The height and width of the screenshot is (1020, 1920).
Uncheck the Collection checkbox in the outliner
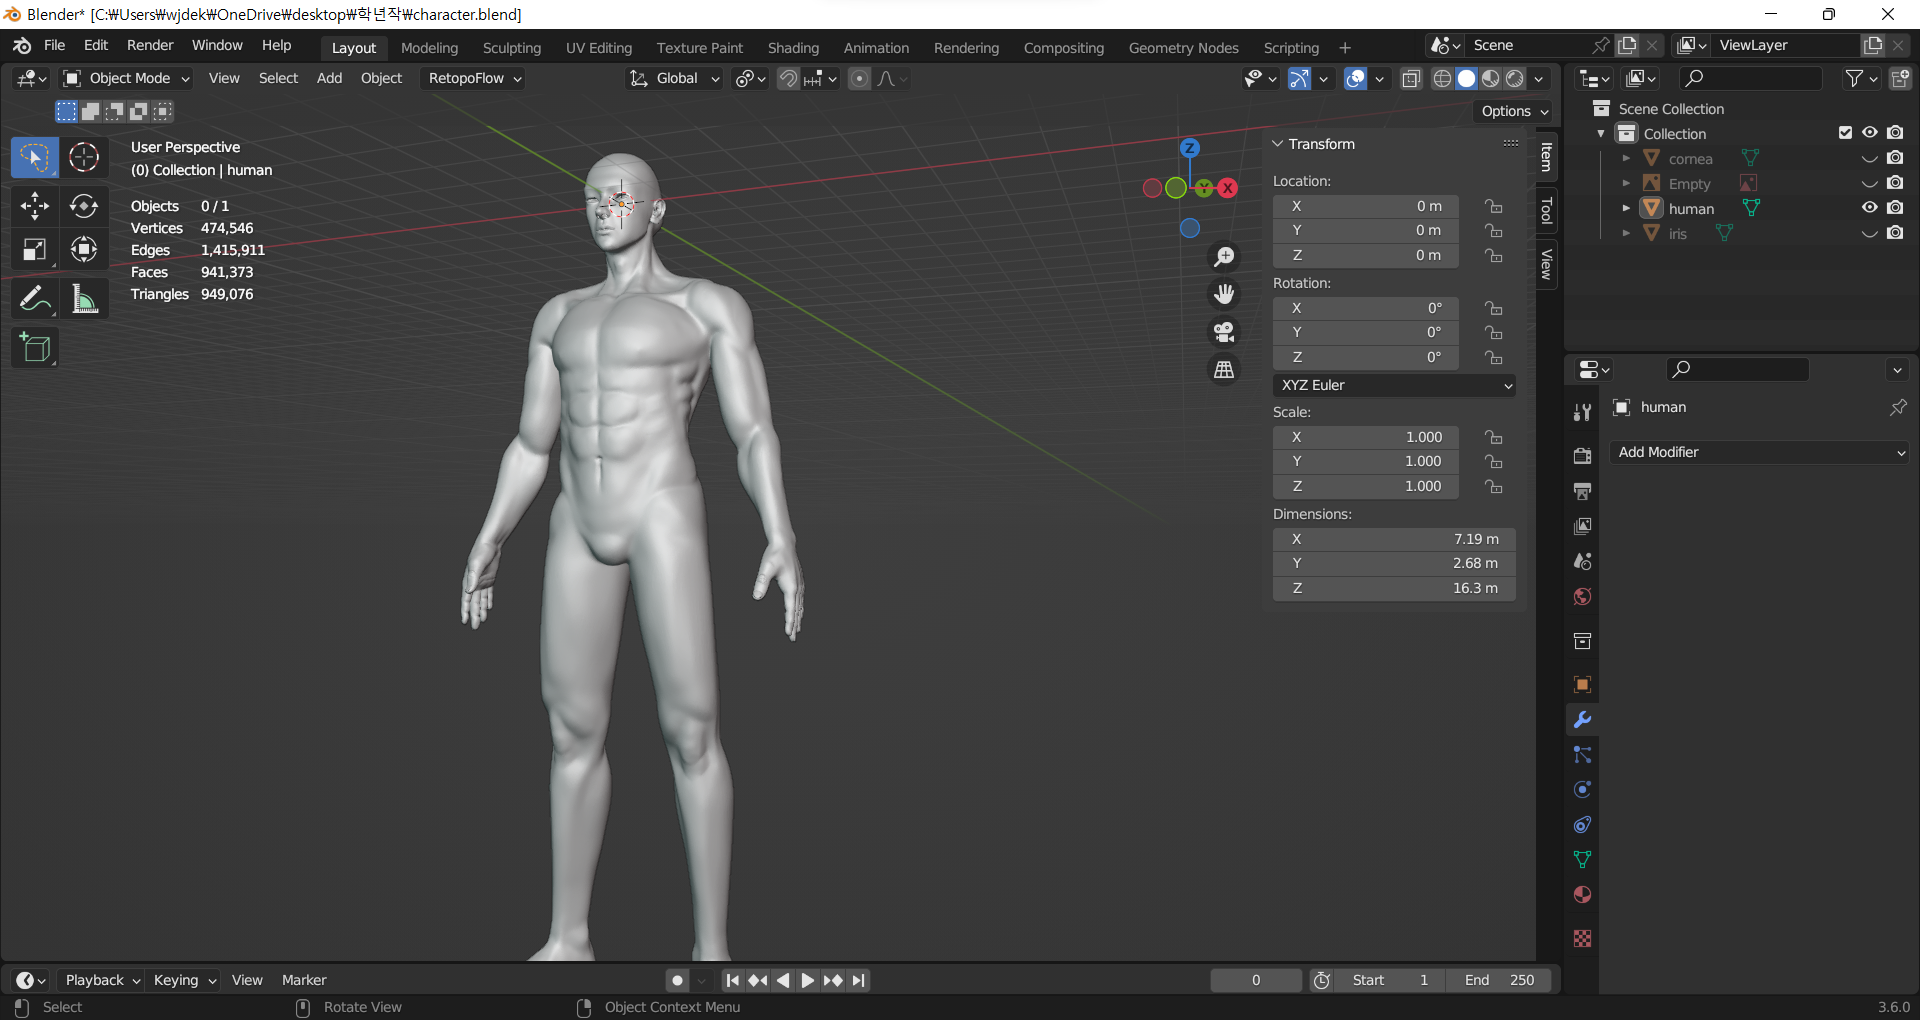(x=1845, y=132)
